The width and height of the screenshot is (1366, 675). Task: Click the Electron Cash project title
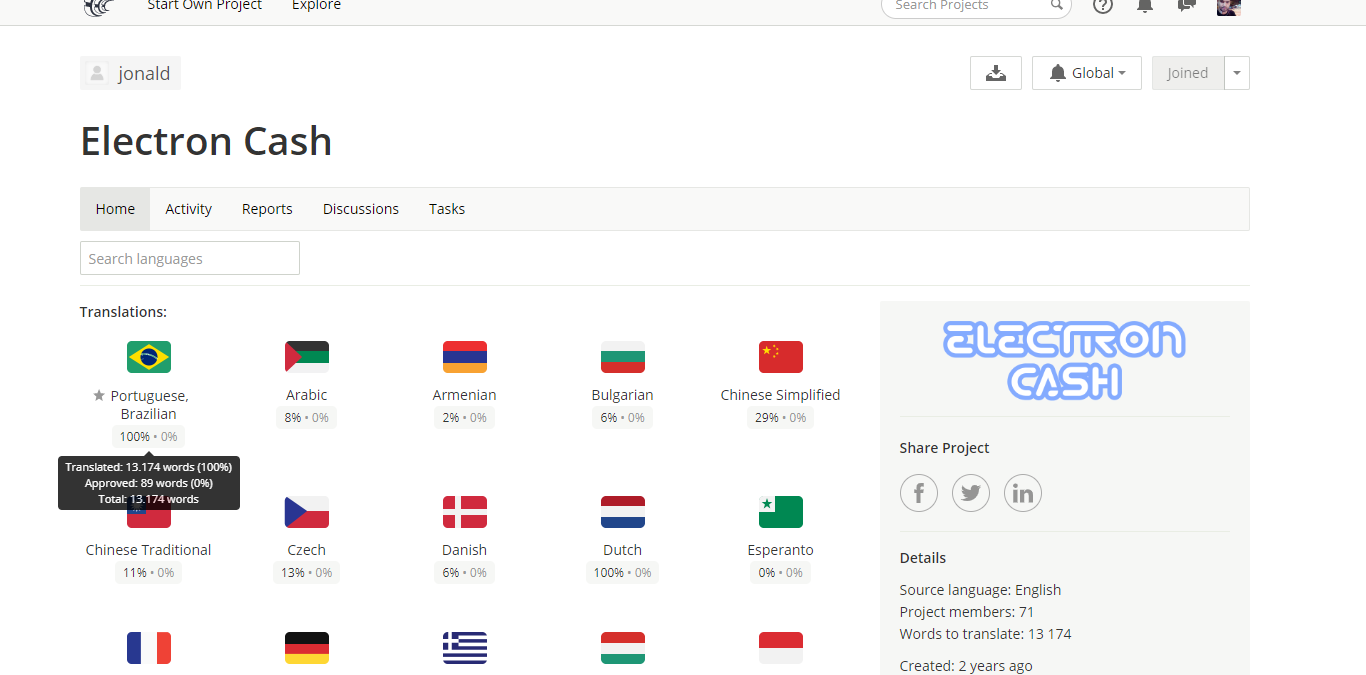206,141
